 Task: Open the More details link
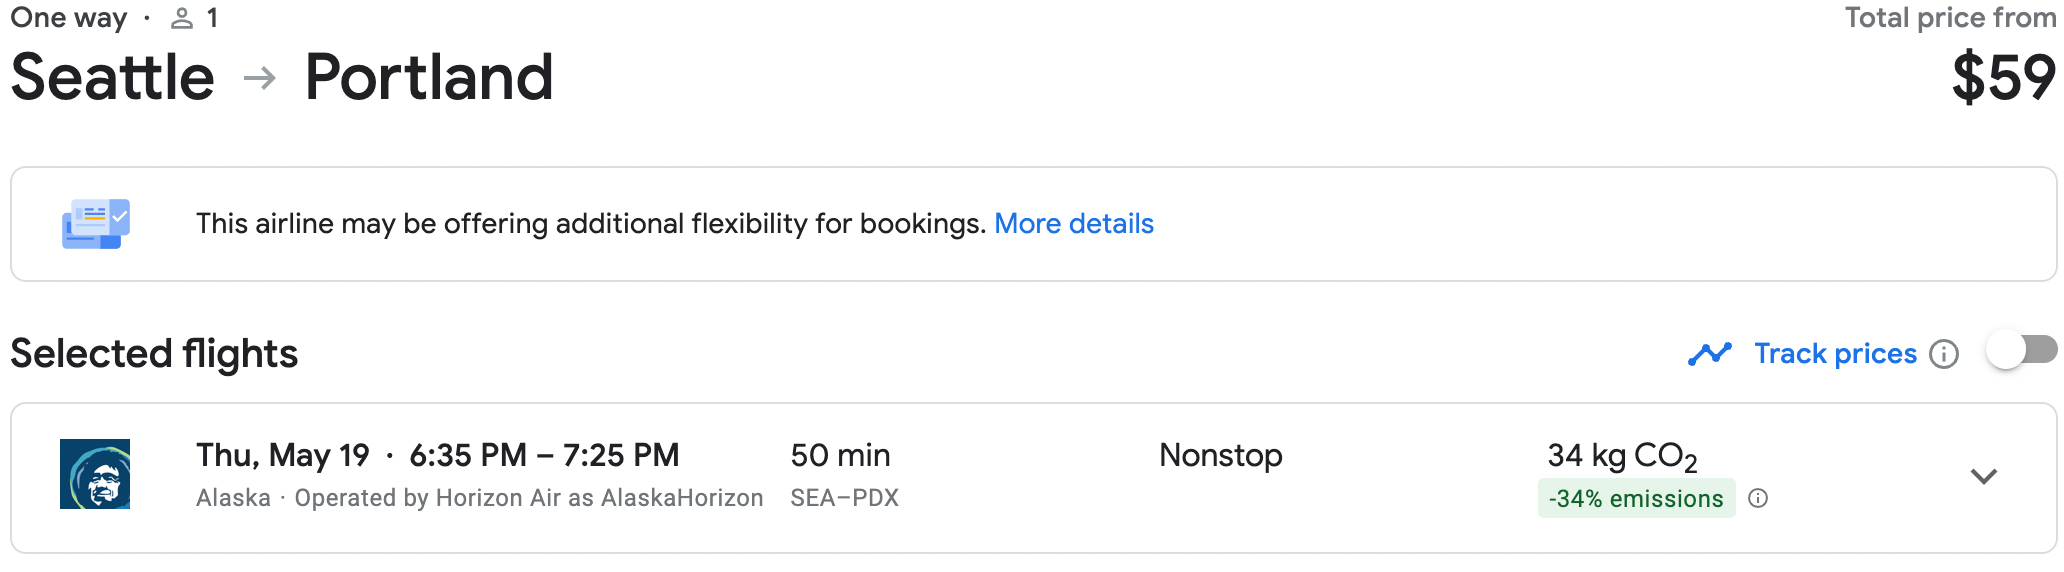click(1074, 223)
